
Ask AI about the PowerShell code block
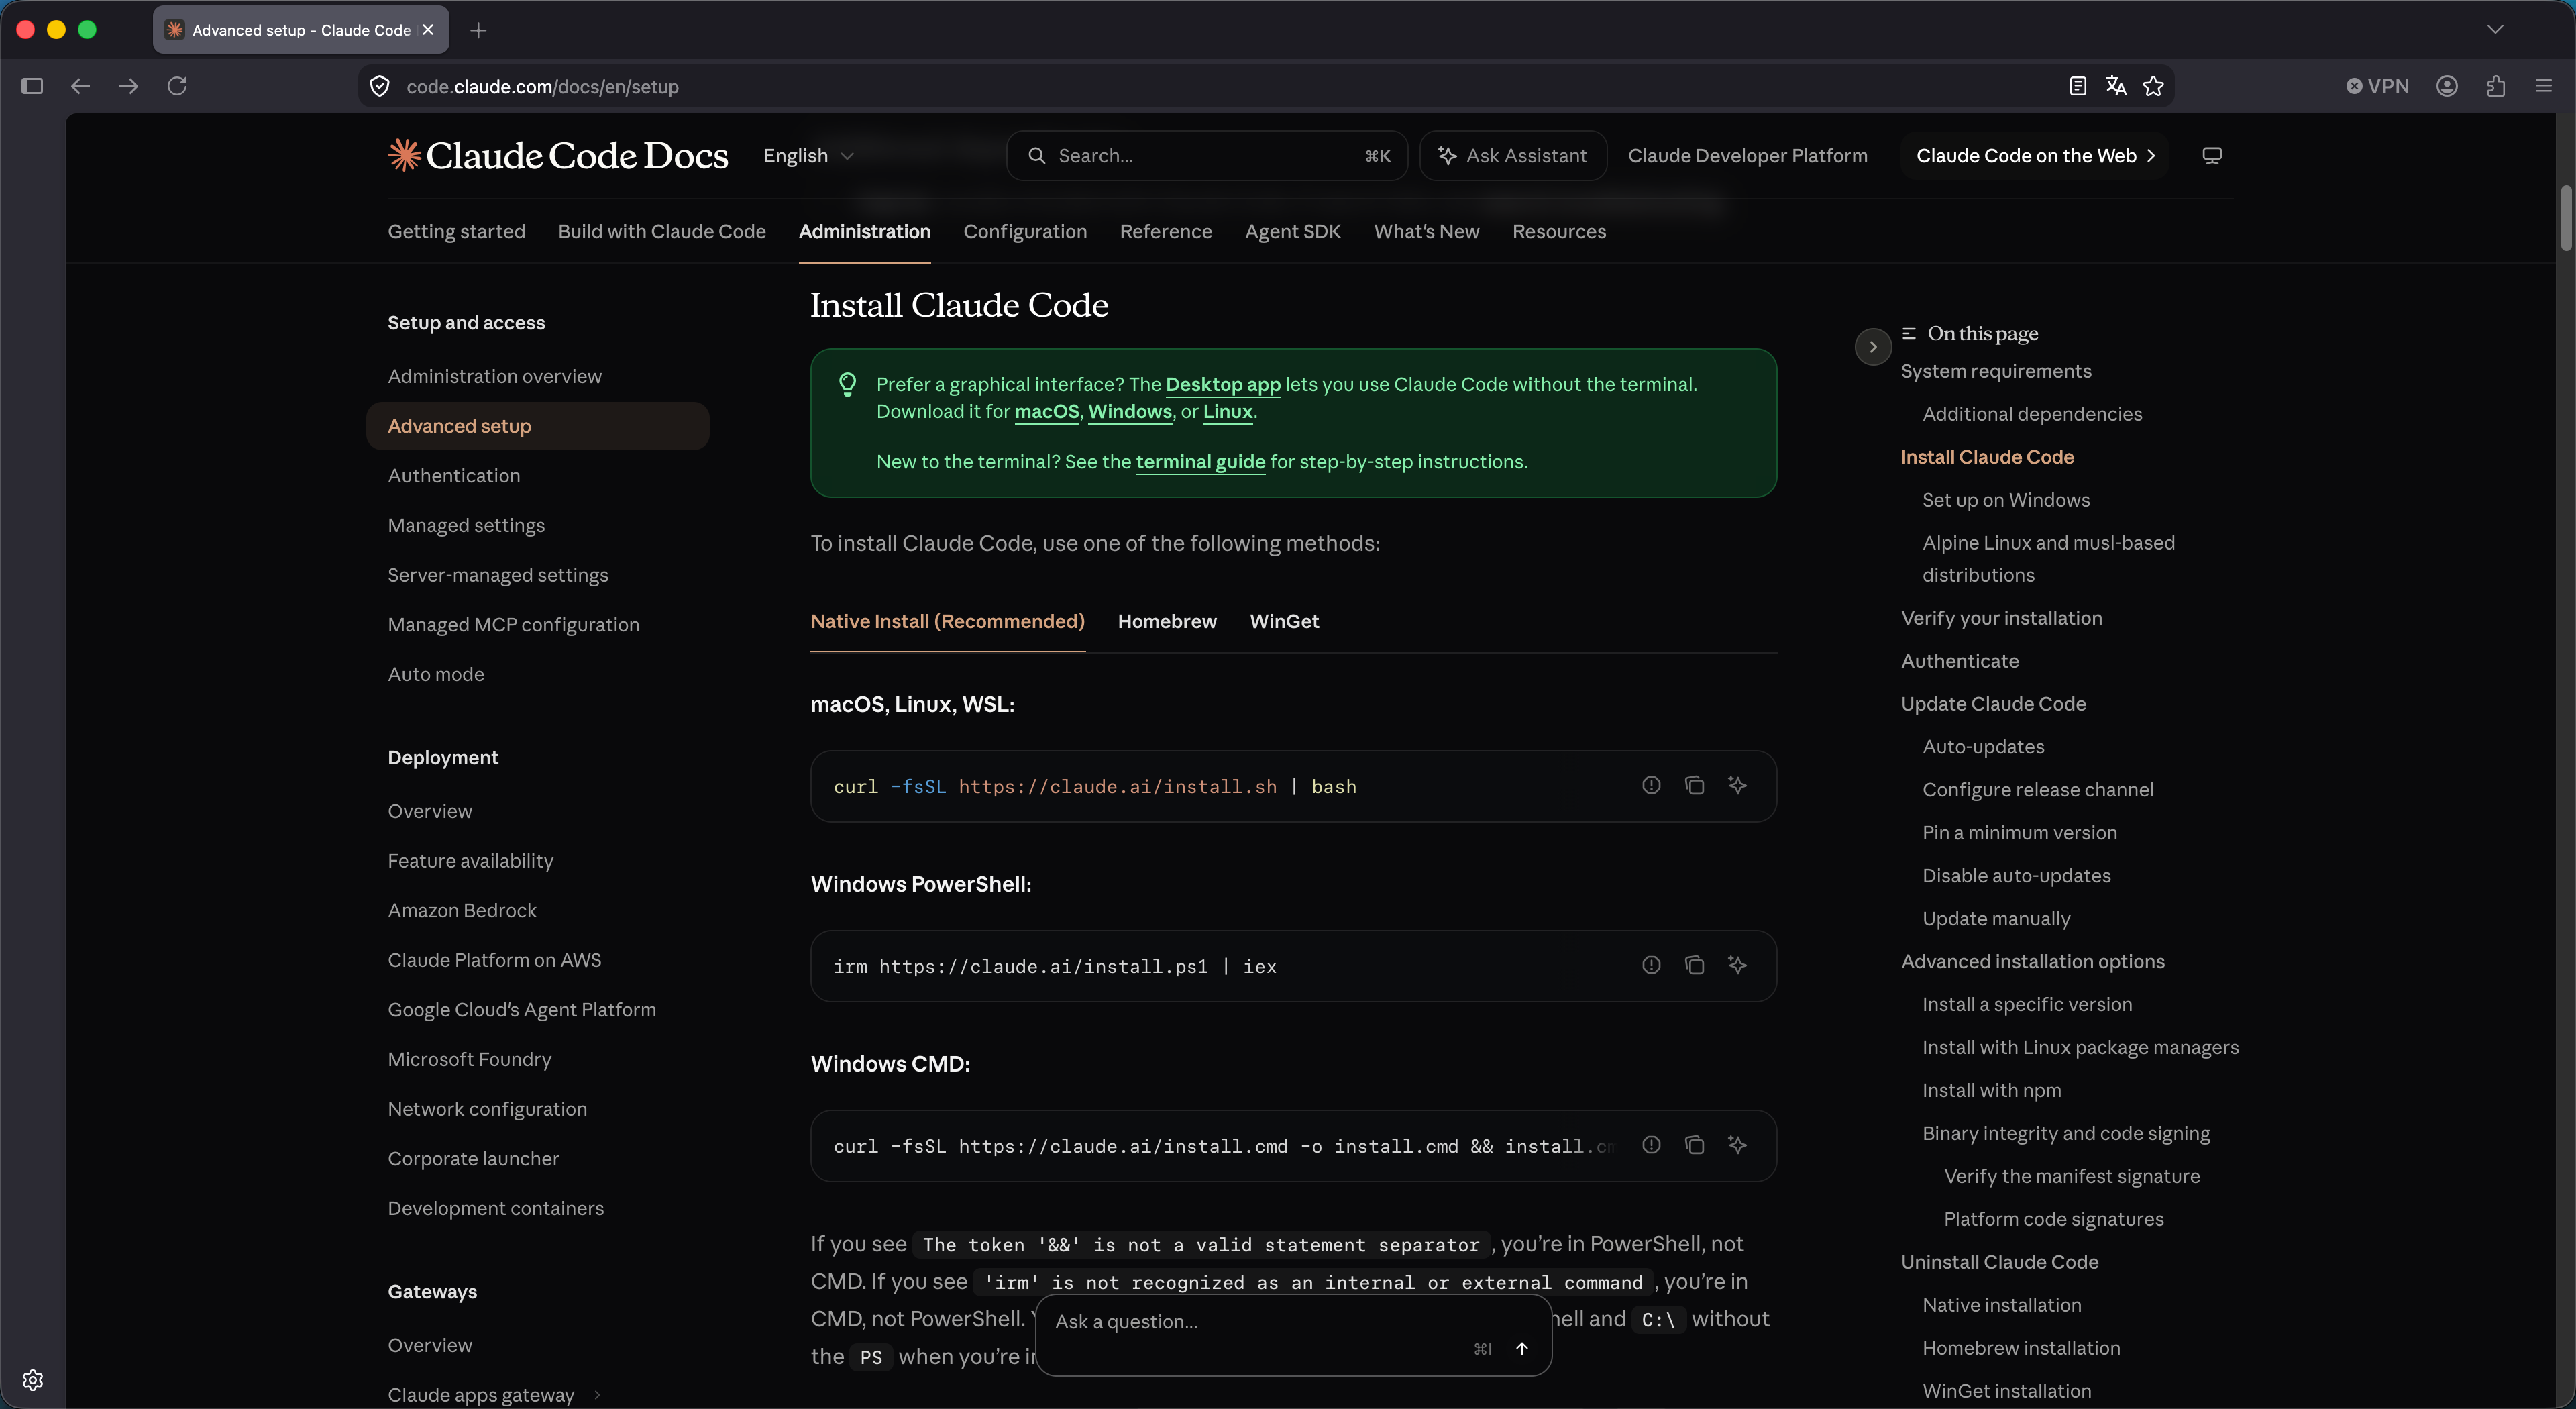[x=1737, y=965]
